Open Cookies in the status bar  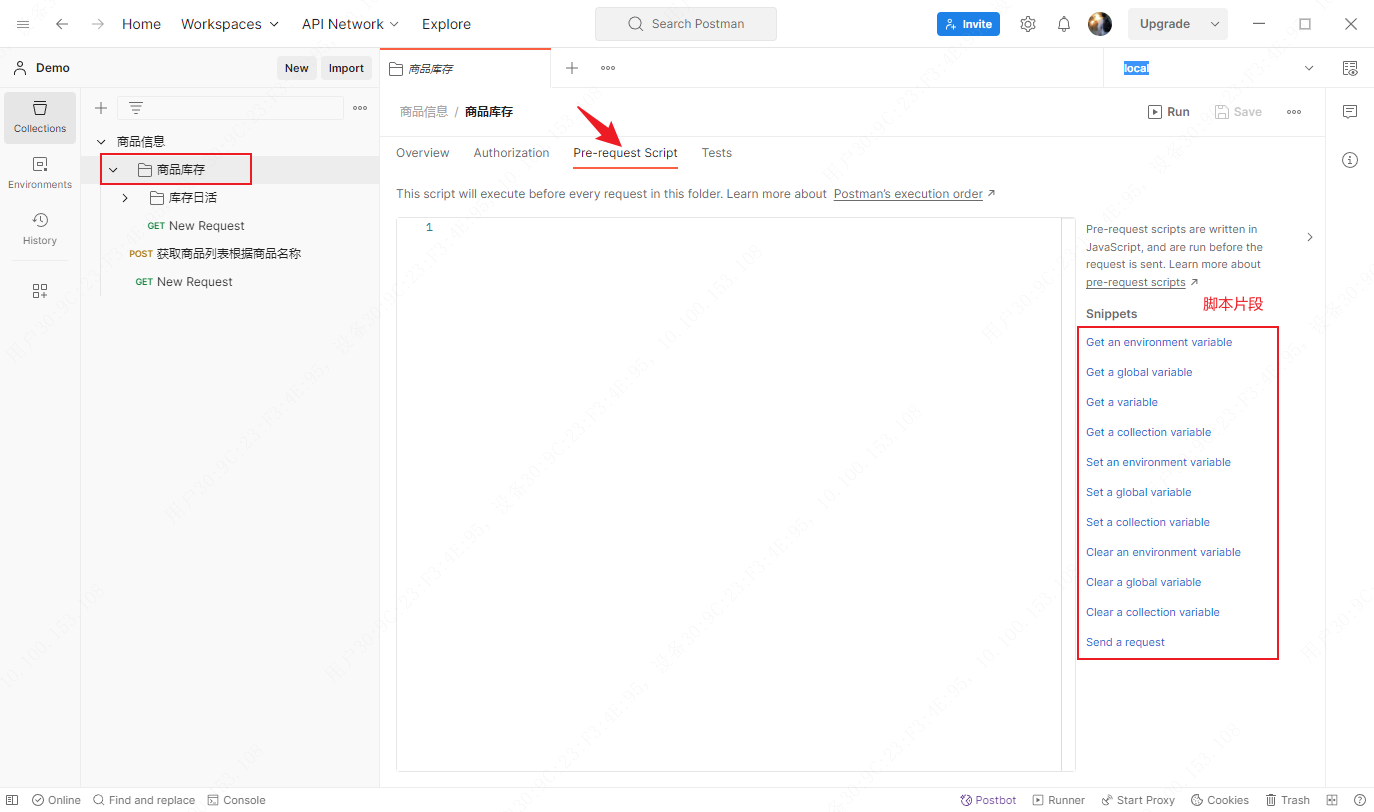tap(1220, 800)
